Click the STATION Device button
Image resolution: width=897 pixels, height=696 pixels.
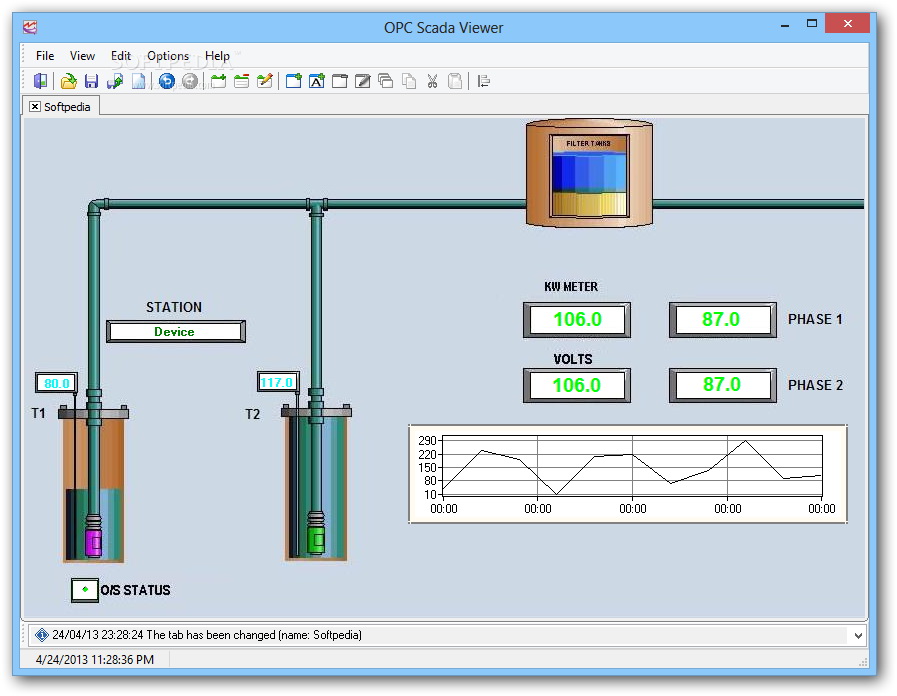tap(175, 332)
